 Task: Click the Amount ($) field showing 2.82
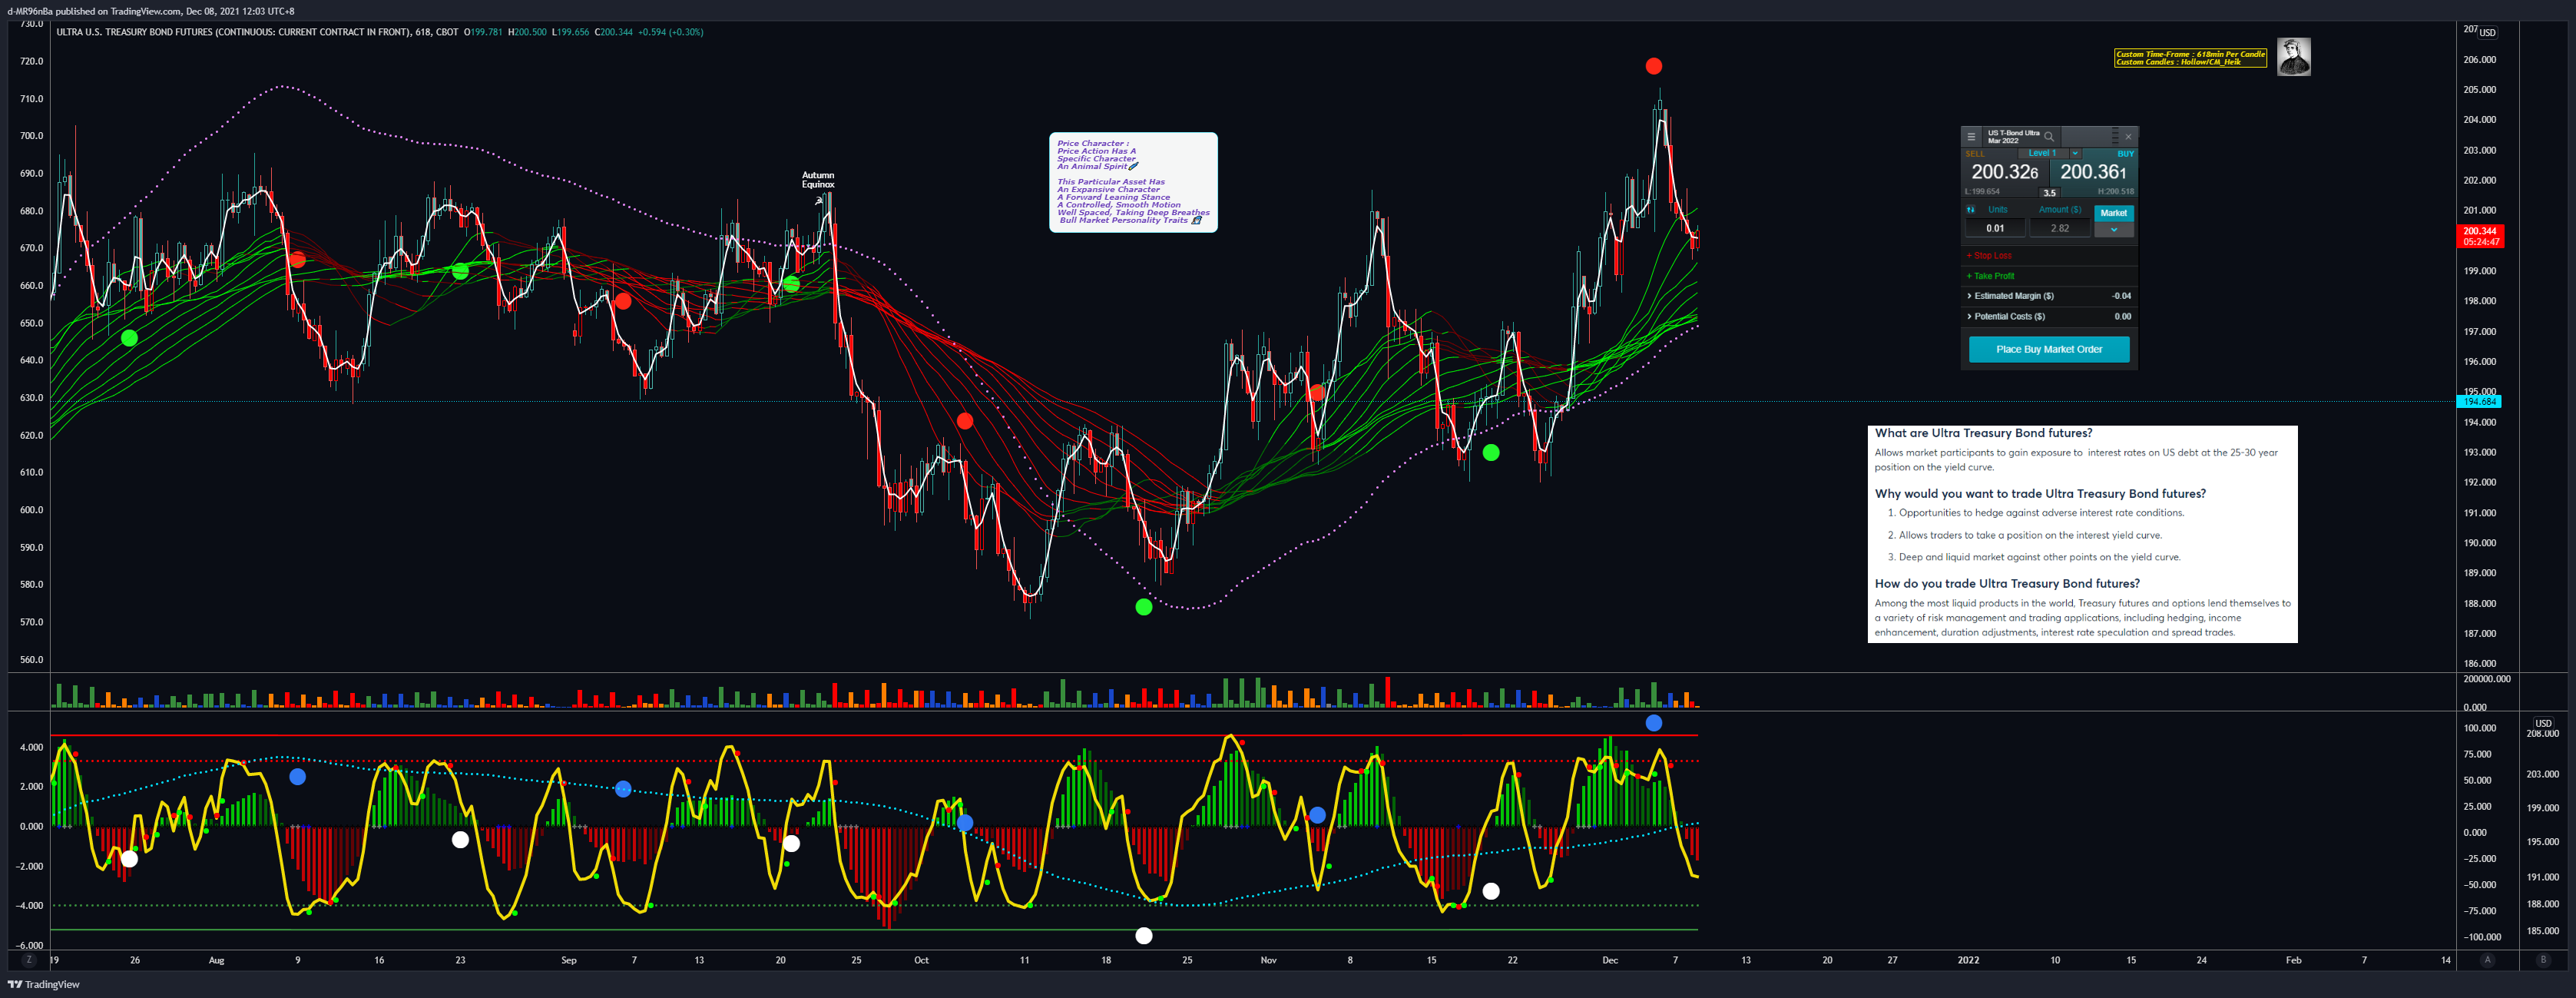coord(2060,228)
